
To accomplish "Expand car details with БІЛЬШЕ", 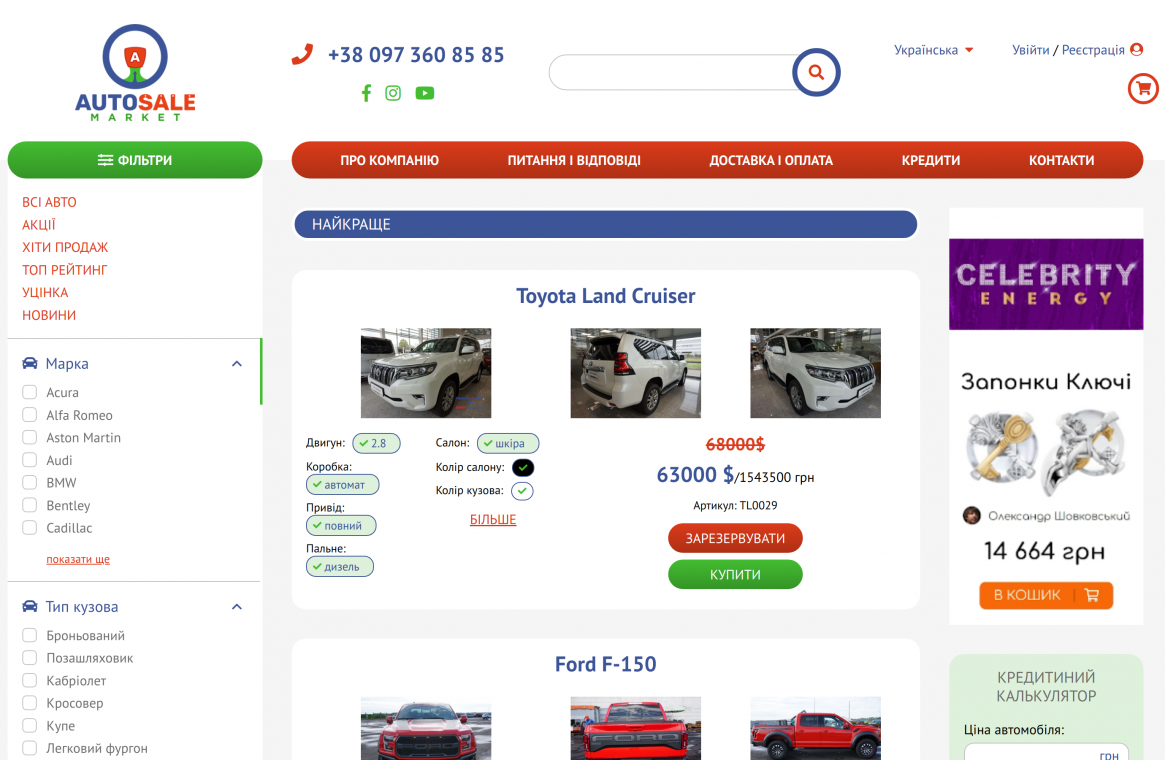I will (493, 519).
